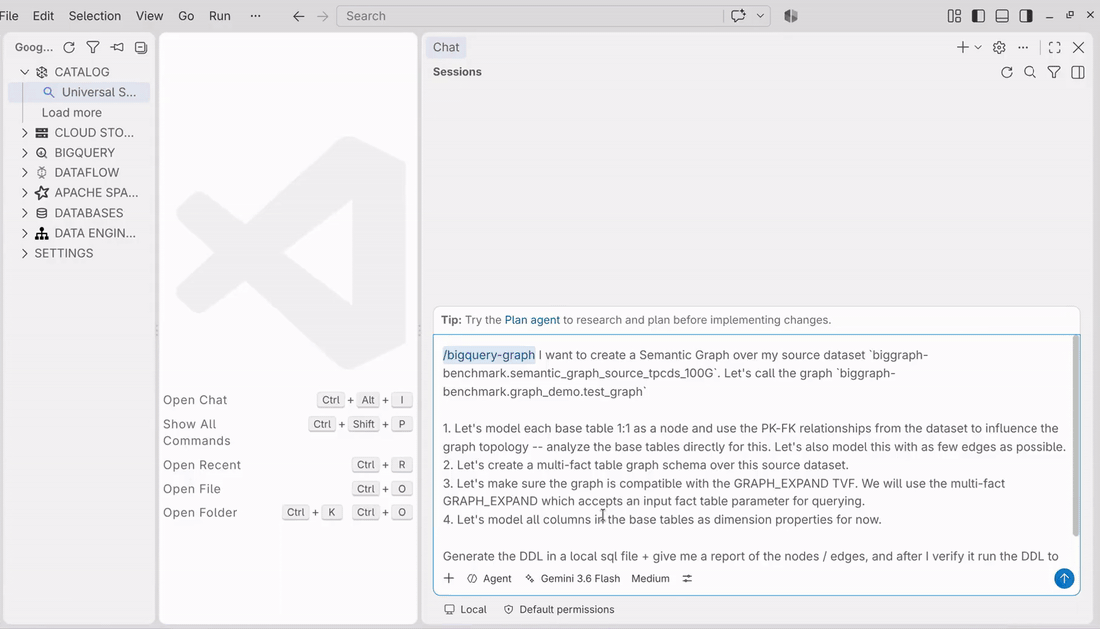Toggle the sessions side-by-side layout icon

[1078, 72]
